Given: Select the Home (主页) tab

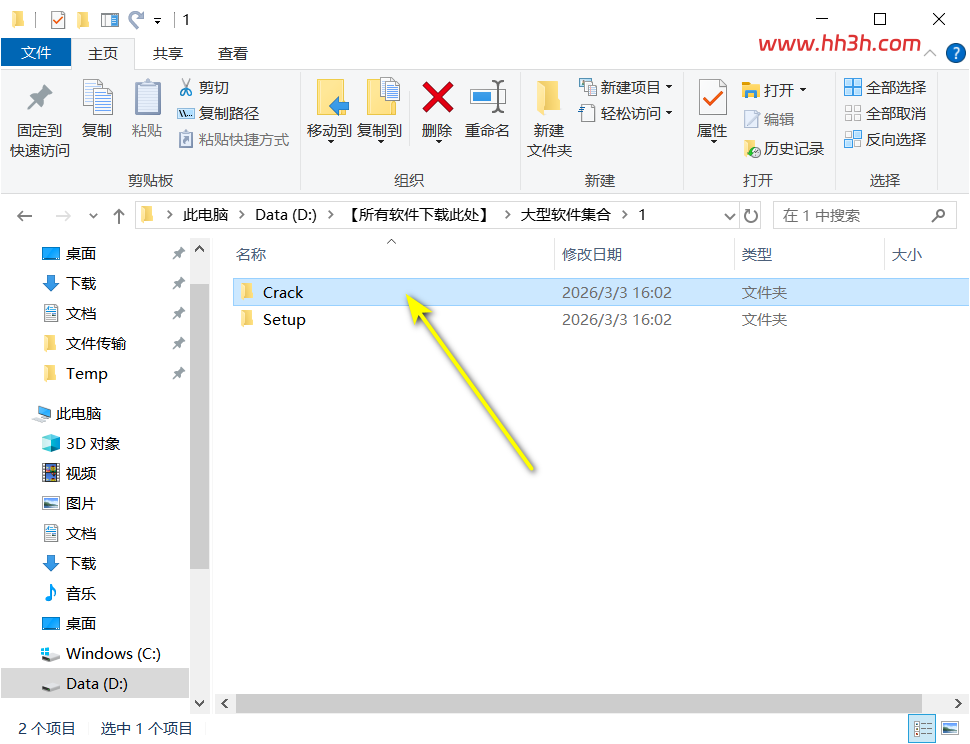Looking at the screenshot, I should point(103,53).
